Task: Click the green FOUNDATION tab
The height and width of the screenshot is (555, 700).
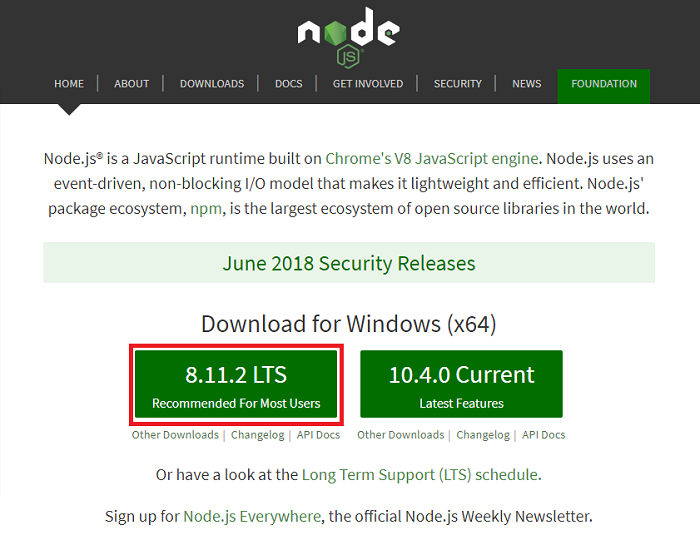Action: pyautogui.click(x=604, y=85)
